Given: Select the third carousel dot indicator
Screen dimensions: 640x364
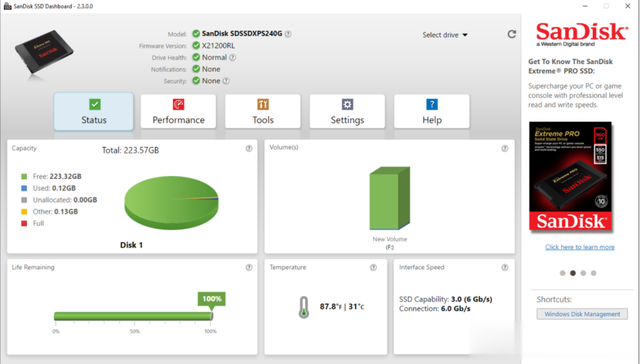Looking at the screenshot, I should tap(583, 273).
